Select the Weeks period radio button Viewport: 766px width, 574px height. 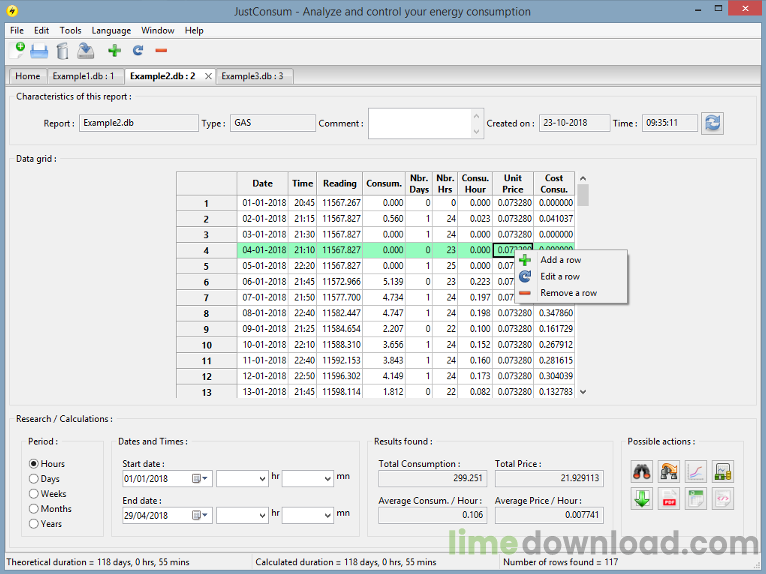(34, 494)
